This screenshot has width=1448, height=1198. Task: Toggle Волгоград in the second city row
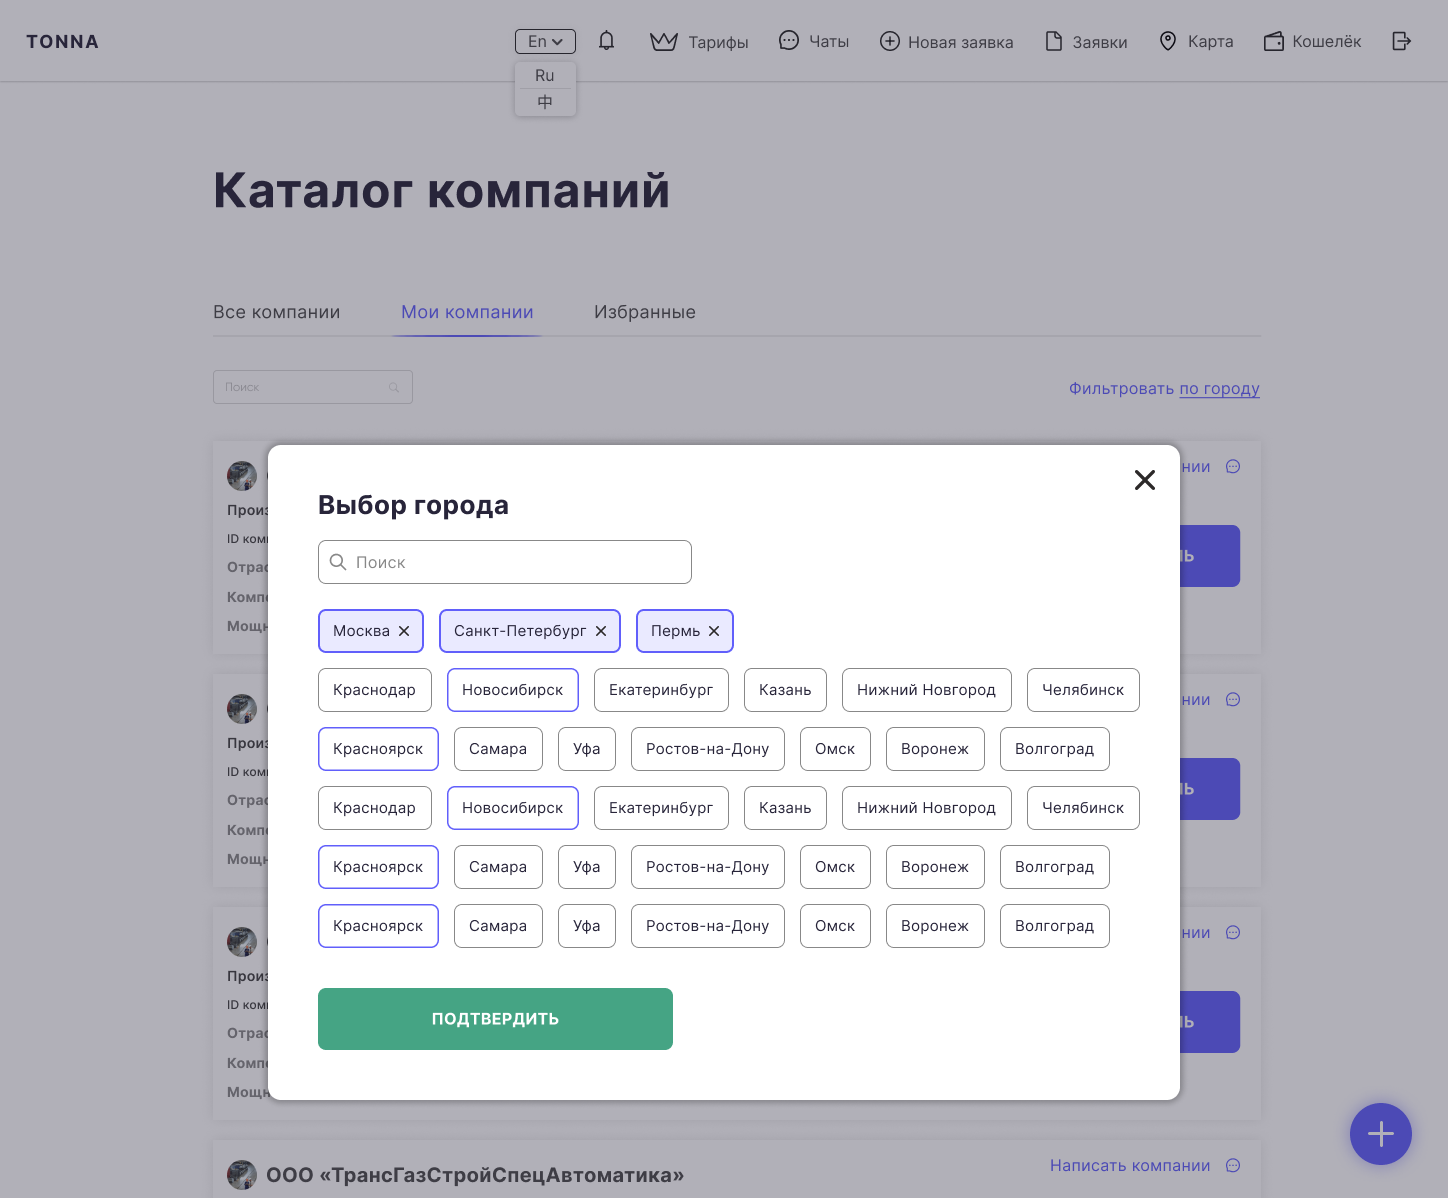pyautogui.click(x=1055, y=749)
